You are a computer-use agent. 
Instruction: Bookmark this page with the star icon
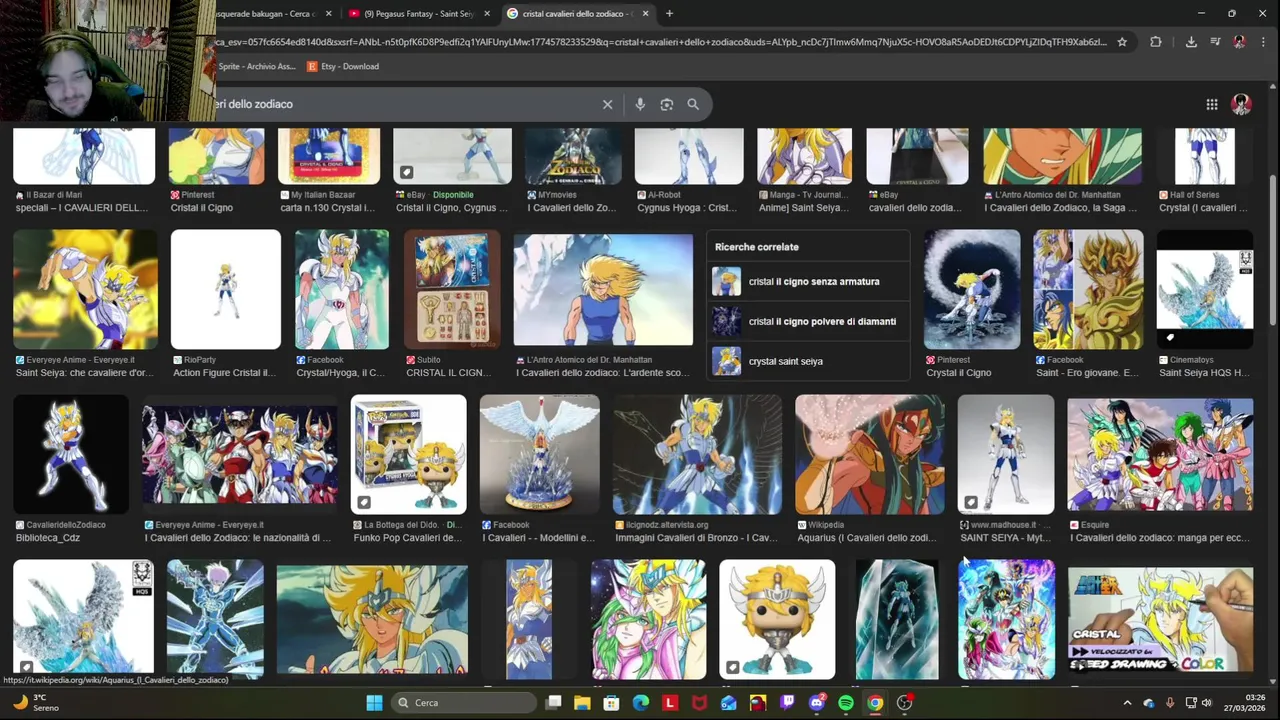coord(1122,42)
